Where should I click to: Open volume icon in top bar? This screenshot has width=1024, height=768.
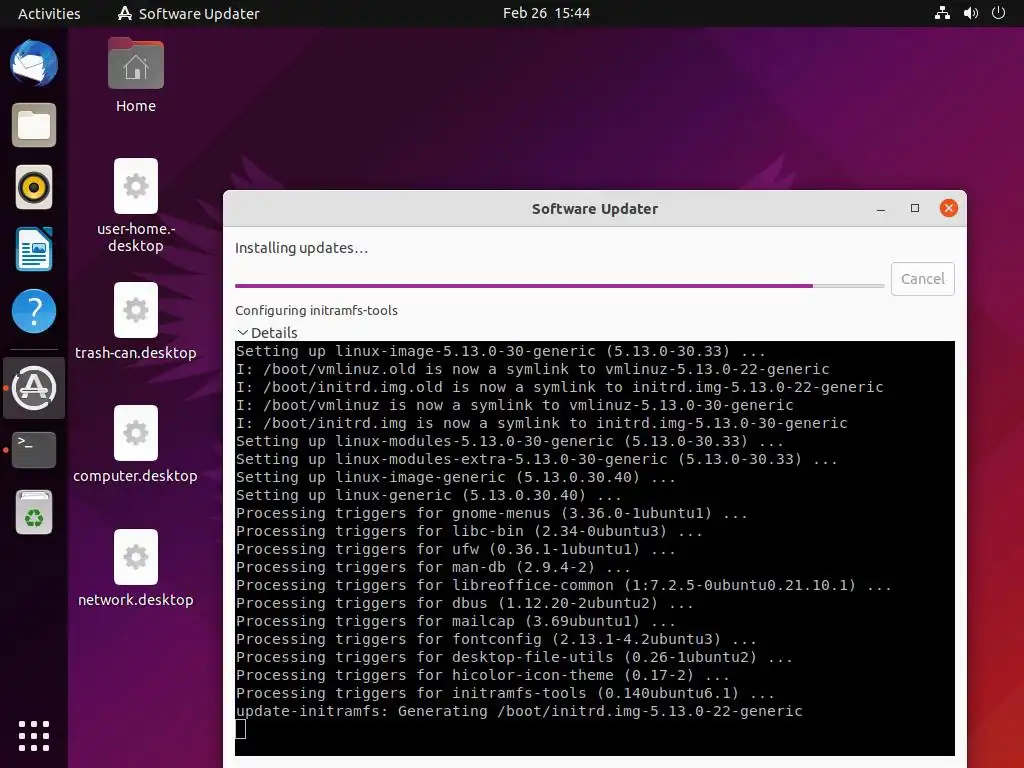(971, 13)
